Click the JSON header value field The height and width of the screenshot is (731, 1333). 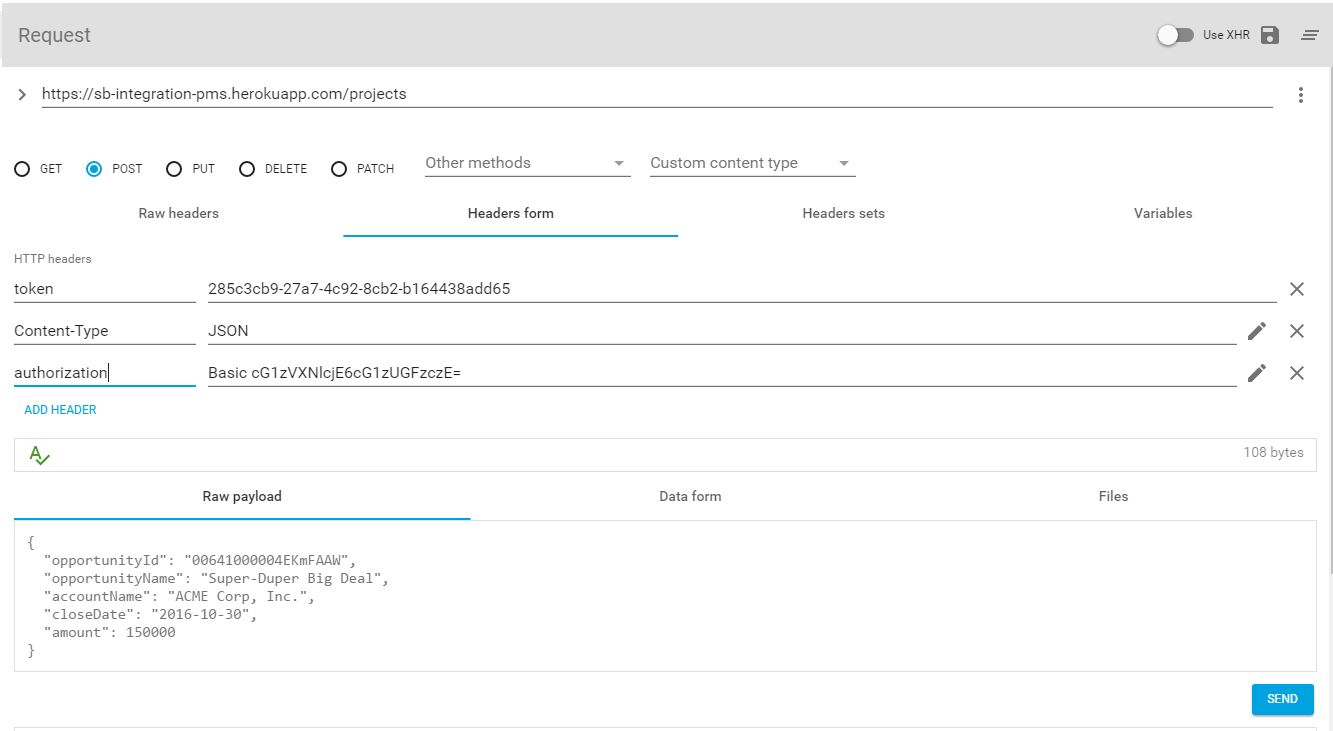[x=722, y=331]
